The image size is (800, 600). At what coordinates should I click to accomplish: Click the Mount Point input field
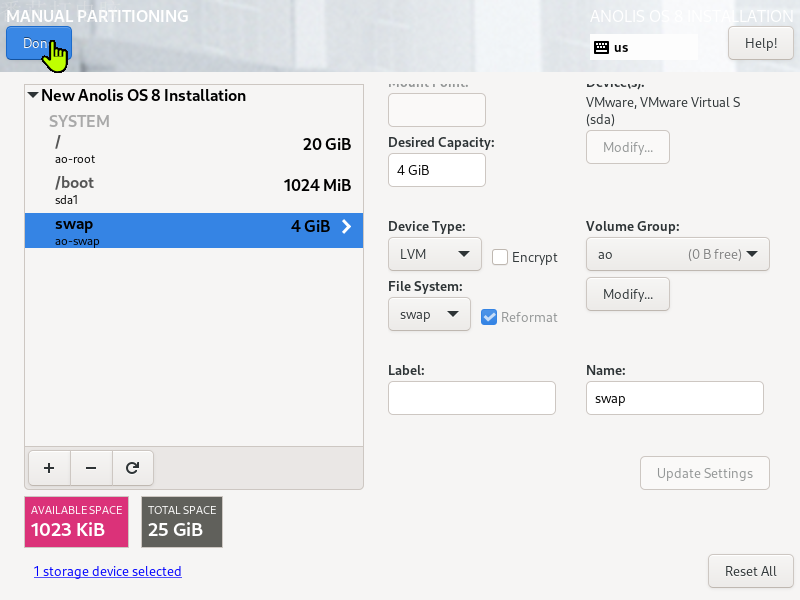pos(437,110)
